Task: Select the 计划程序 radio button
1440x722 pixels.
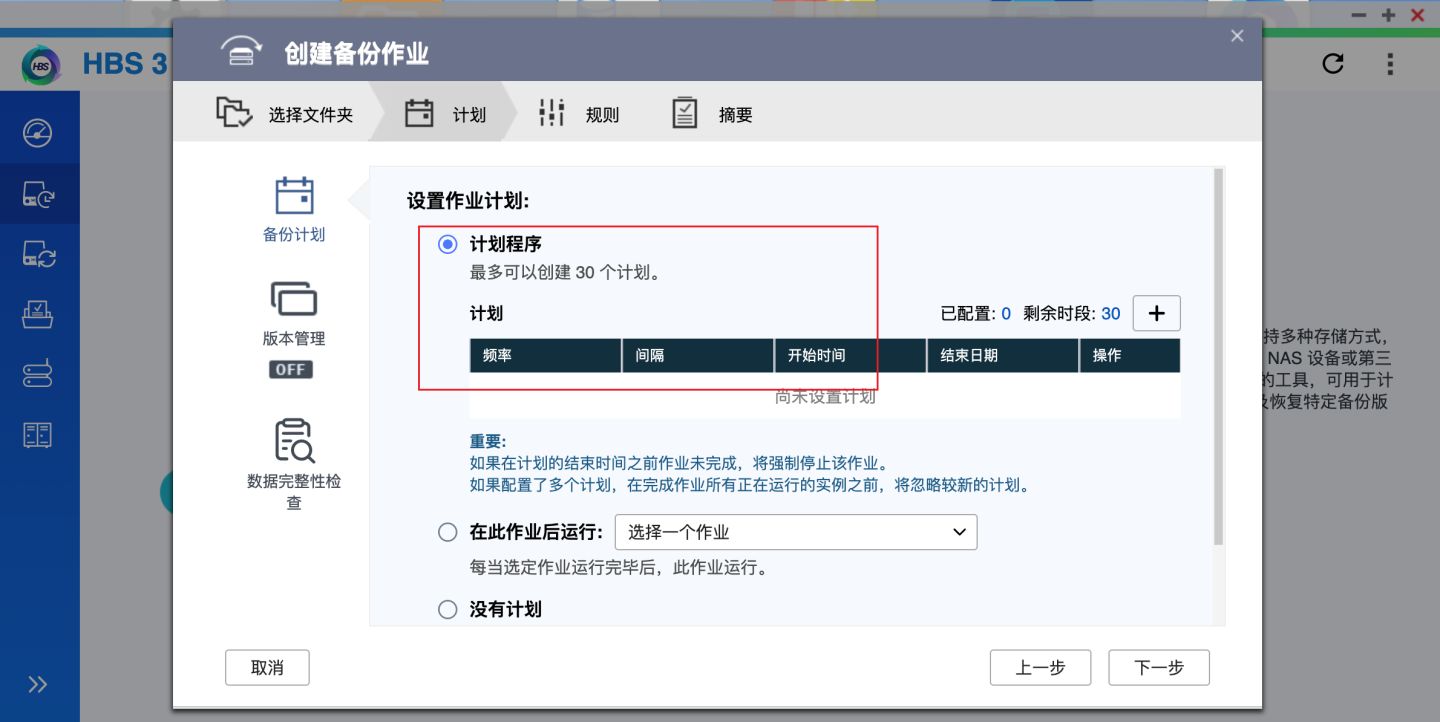Action: click(x=448, y=243)
